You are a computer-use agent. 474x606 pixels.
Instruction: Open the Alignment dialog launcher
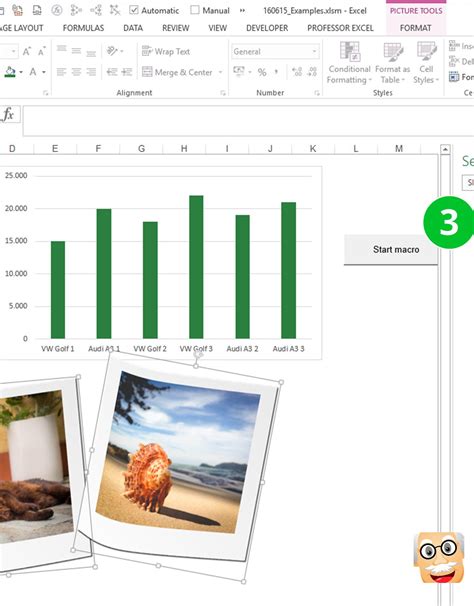point(223,93)
